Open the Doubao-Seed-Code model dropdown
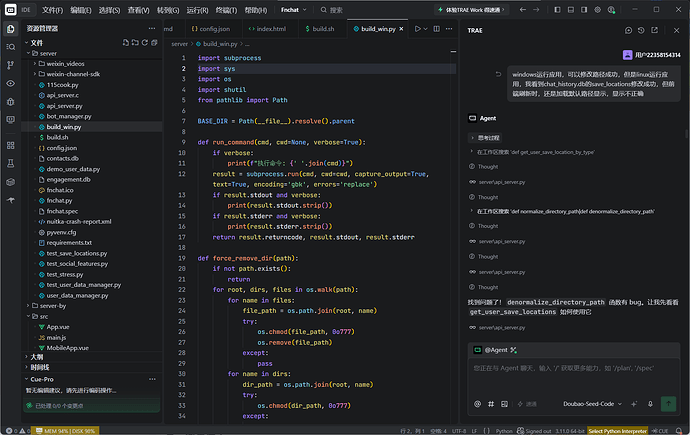This screenshot has height=435, width=690. (592, 404)
